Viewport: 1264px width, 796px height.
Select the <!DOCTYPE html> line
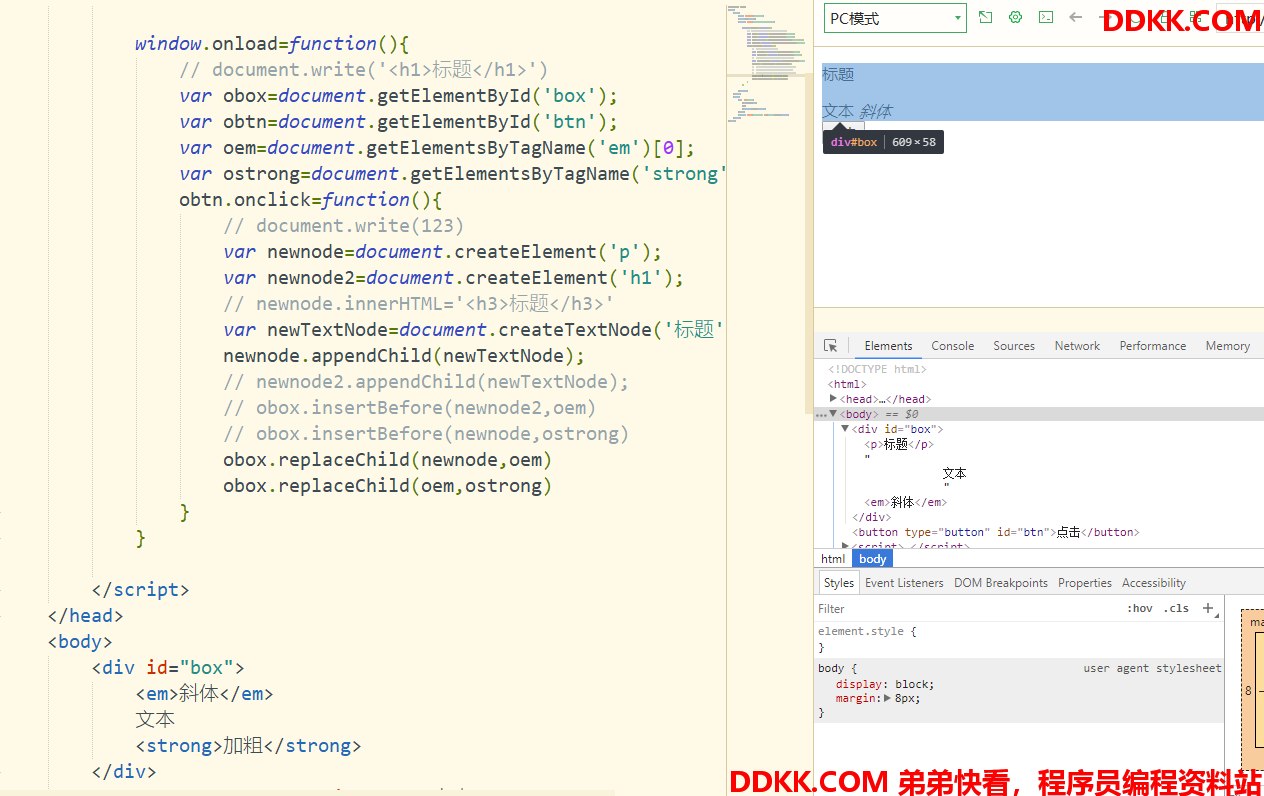coord(877,369)
